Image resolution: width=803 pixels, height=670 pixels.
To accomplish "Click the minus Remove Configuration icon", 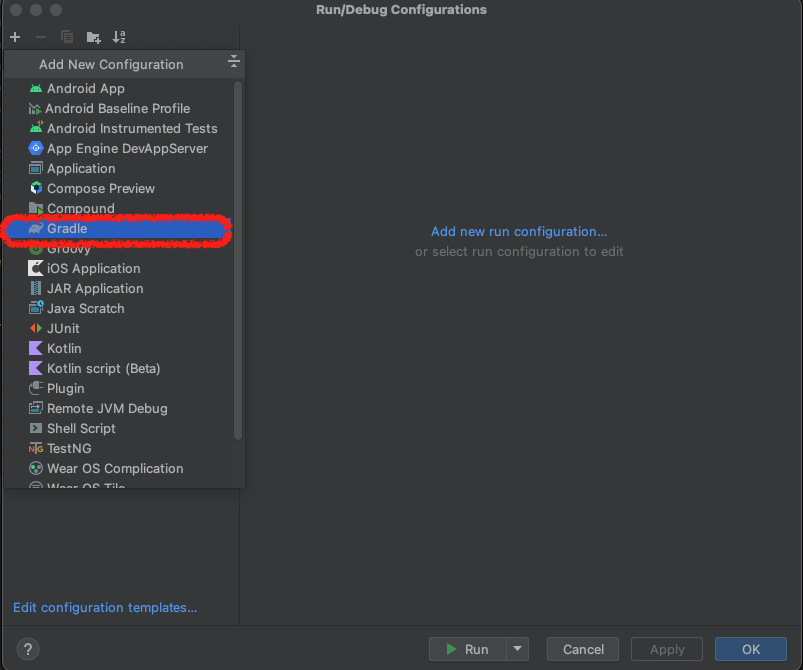I will [x=41, y=37].
